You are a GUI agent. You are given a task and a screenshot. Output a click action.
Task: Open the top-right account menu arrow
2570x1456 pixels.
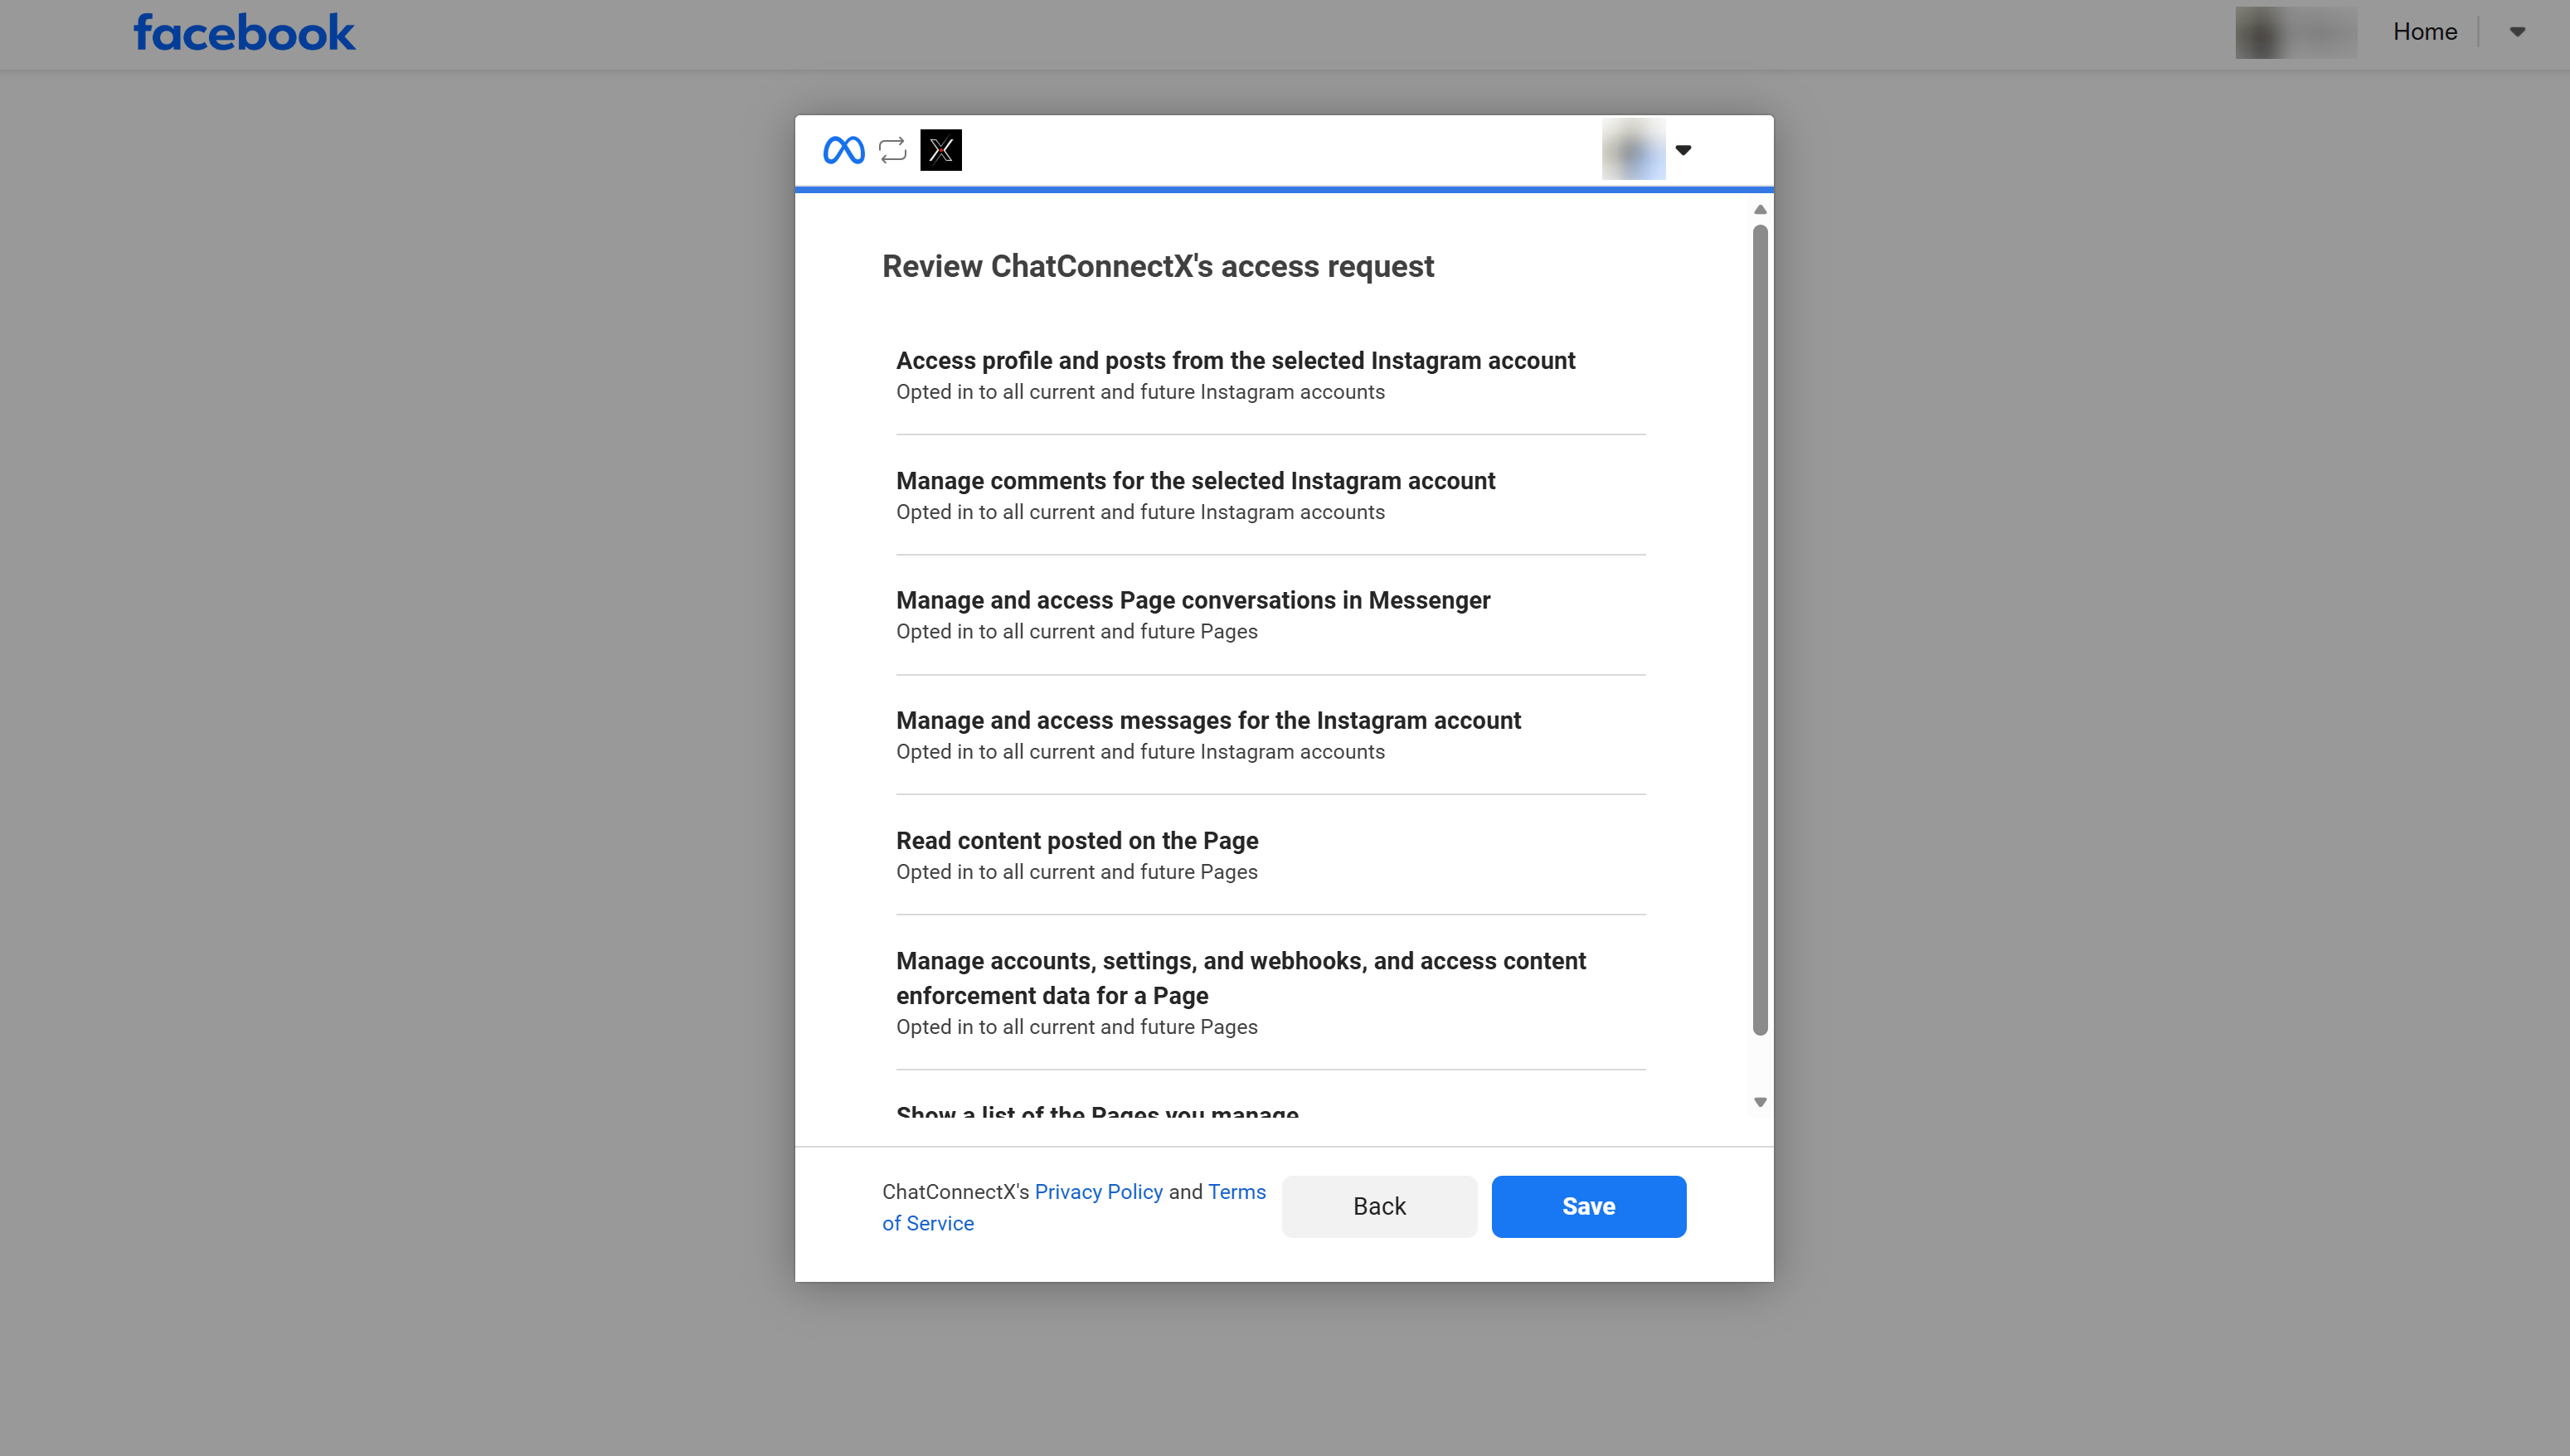2517,32
